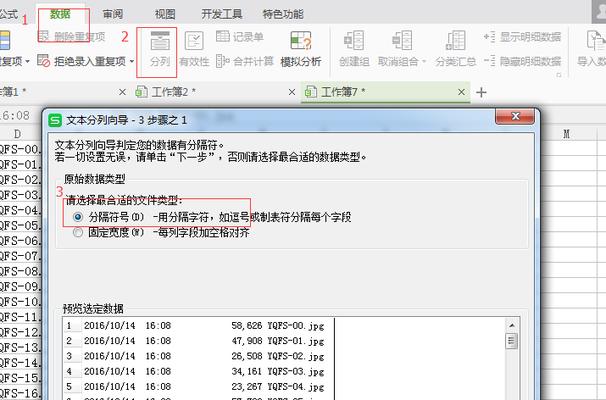Click the 导入数据 import icon

(595, 41)
